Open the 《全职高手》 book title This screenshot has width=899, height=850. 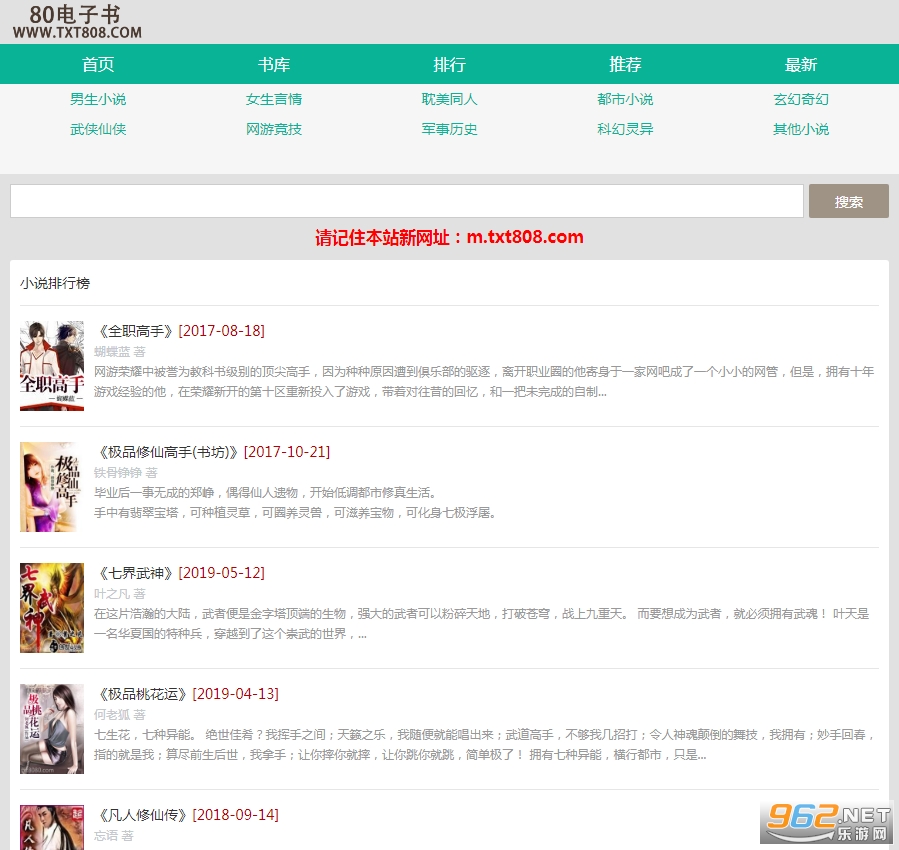click(136, 331)
